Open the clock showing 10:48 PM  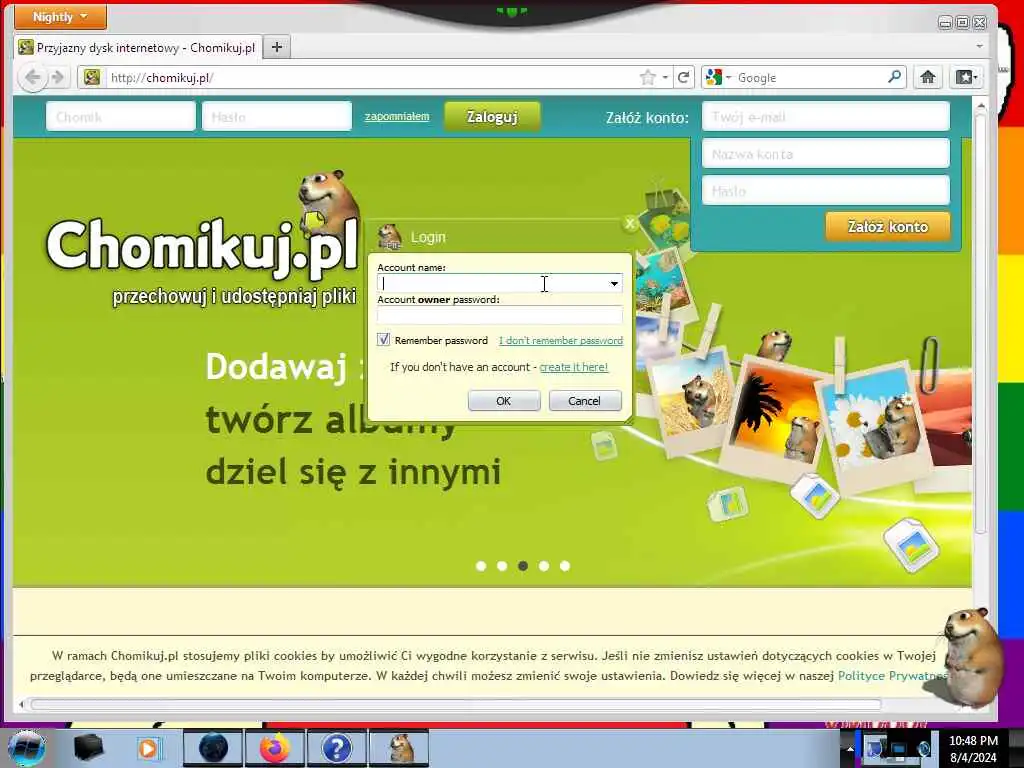pos(973,749)
